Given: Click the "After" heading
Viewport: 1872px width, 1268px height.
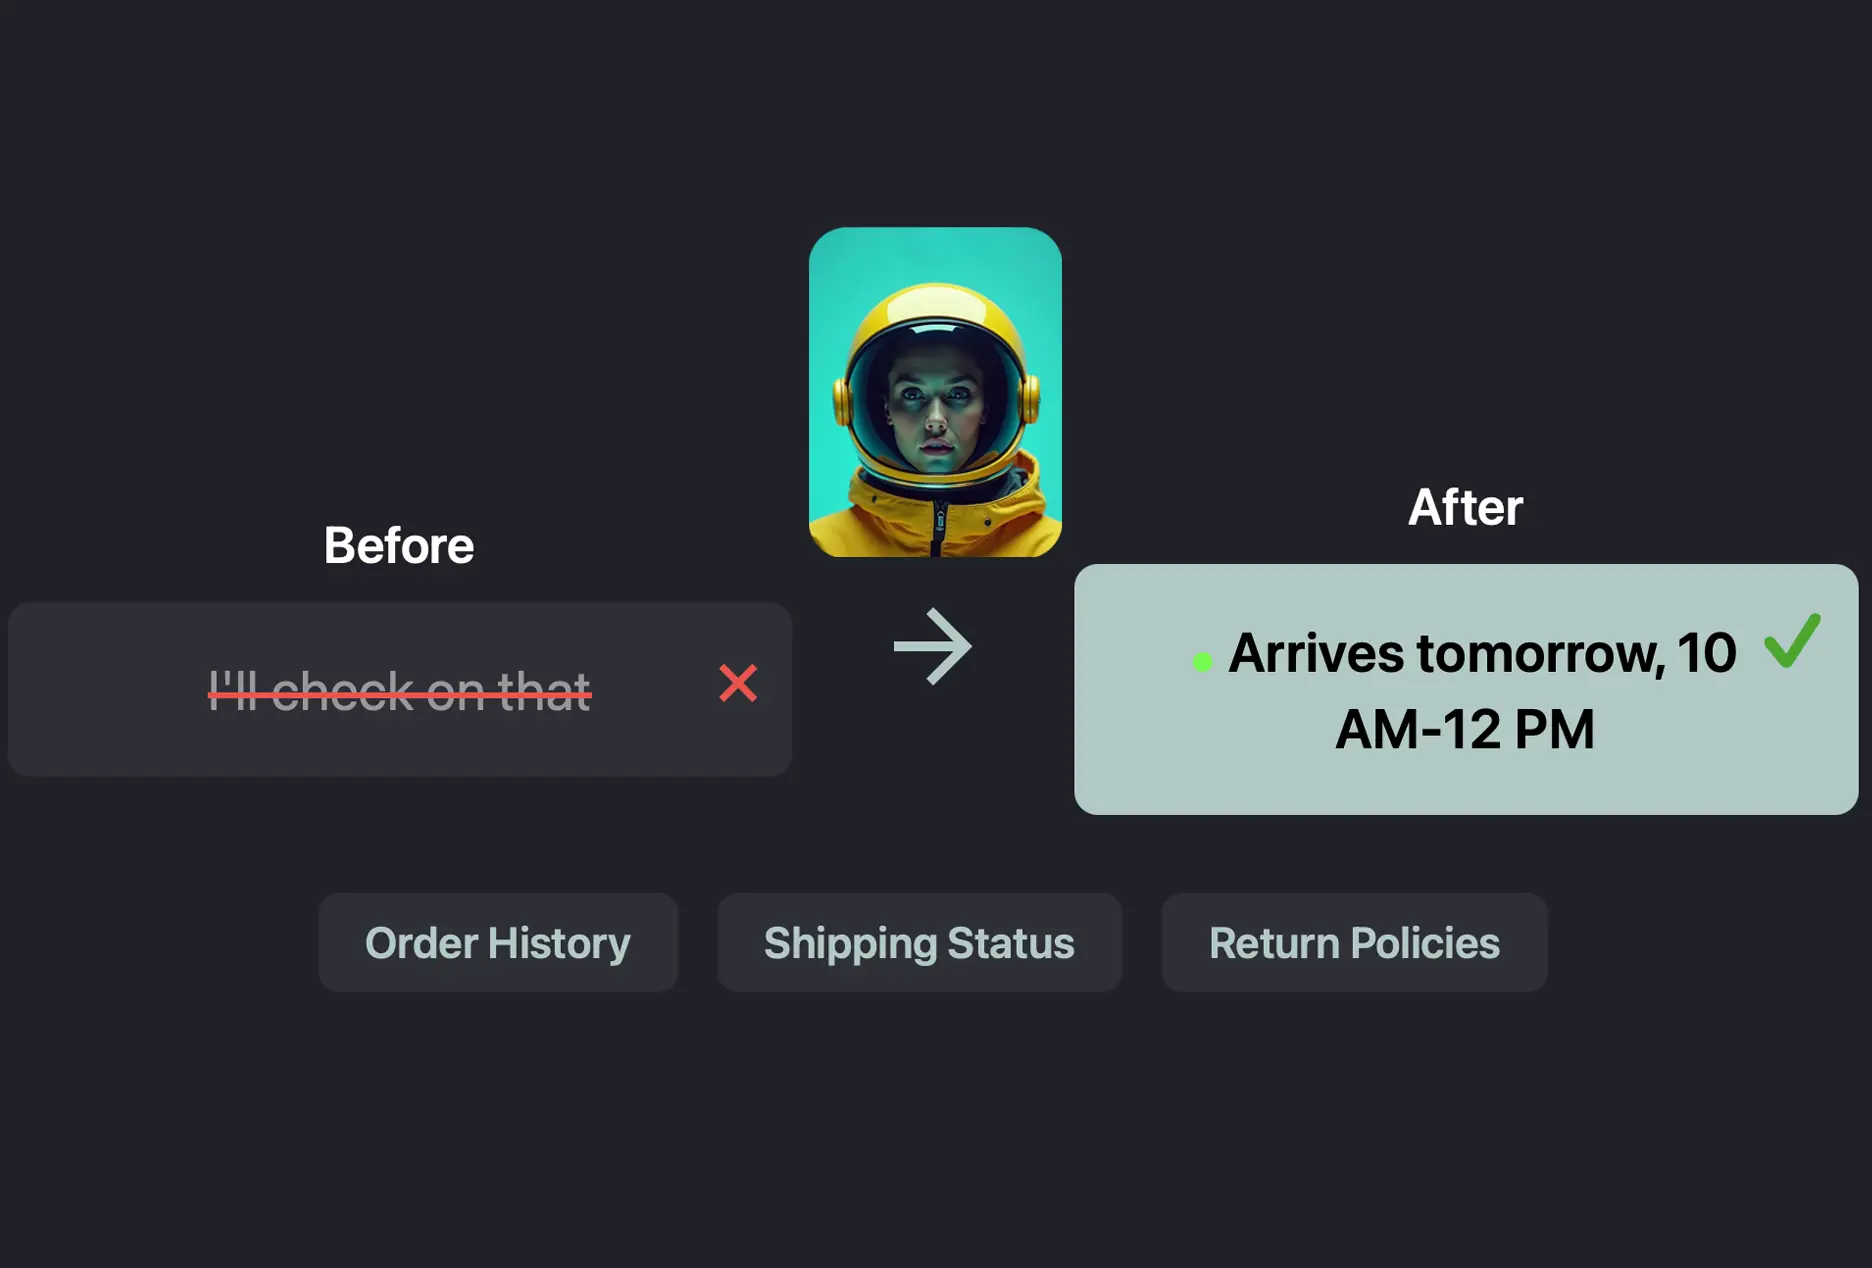Looking at the screenshot, I should coord(1465,508).
